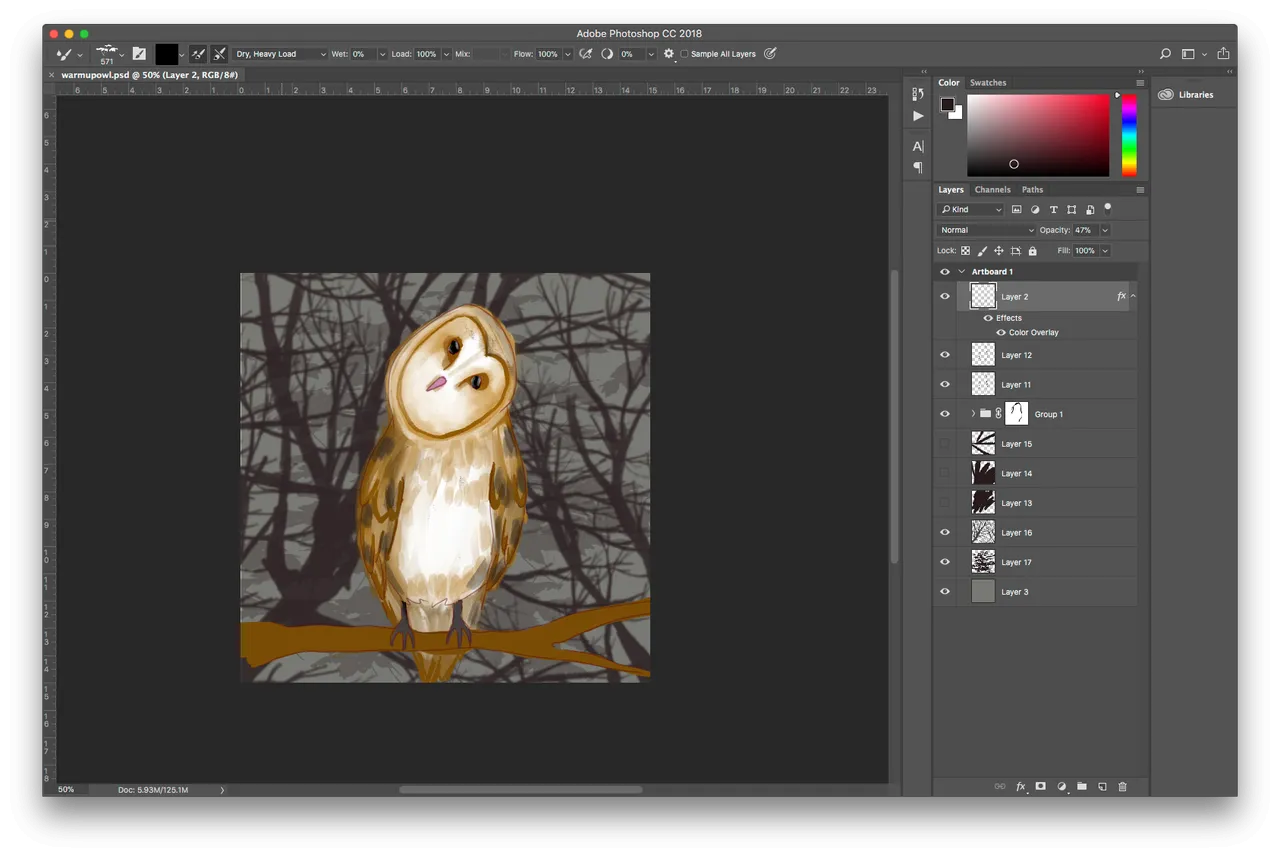
Task: Click the Search icon in options bar
Action: coord(1165,54)
